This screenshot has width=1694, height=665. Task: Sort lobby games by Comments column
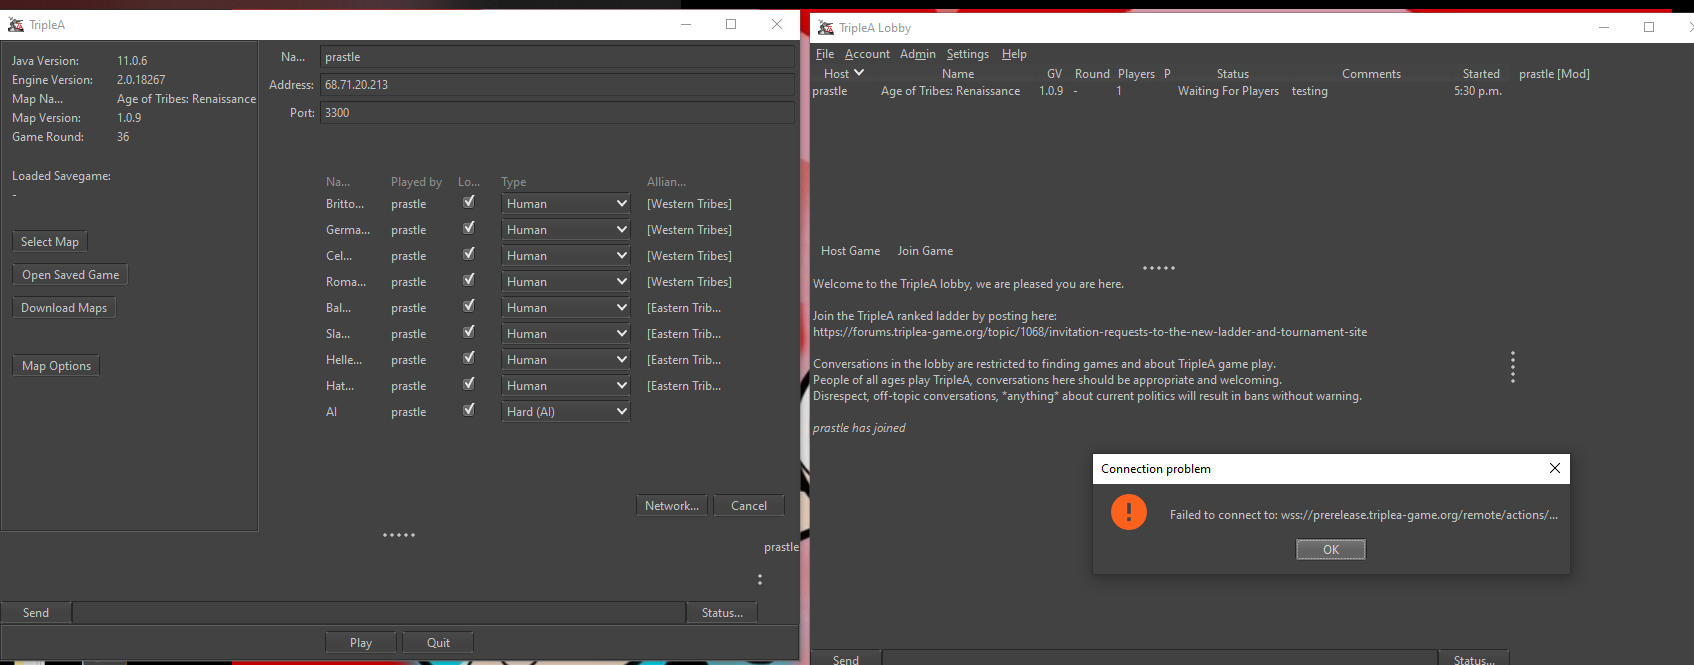tap(1371, 74)
